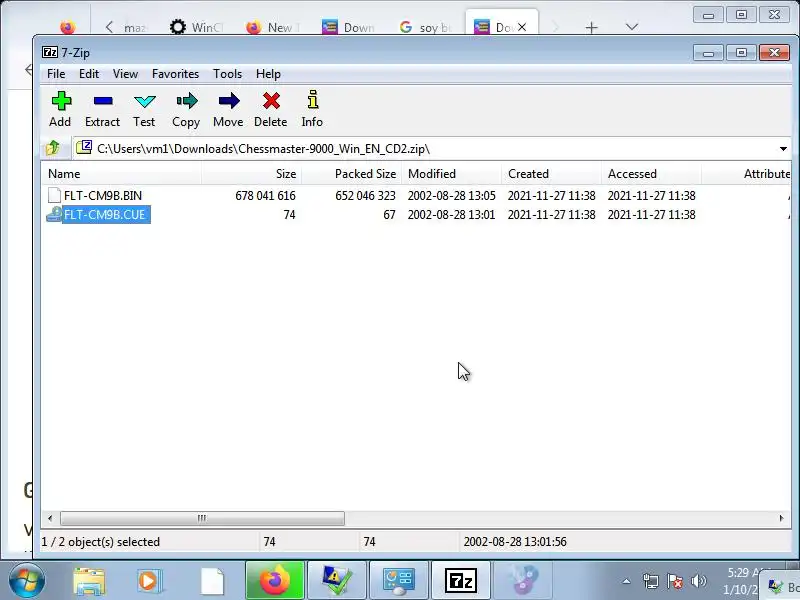
Task: Sort by Packed Size column header
Action: [x=351, y=174]
